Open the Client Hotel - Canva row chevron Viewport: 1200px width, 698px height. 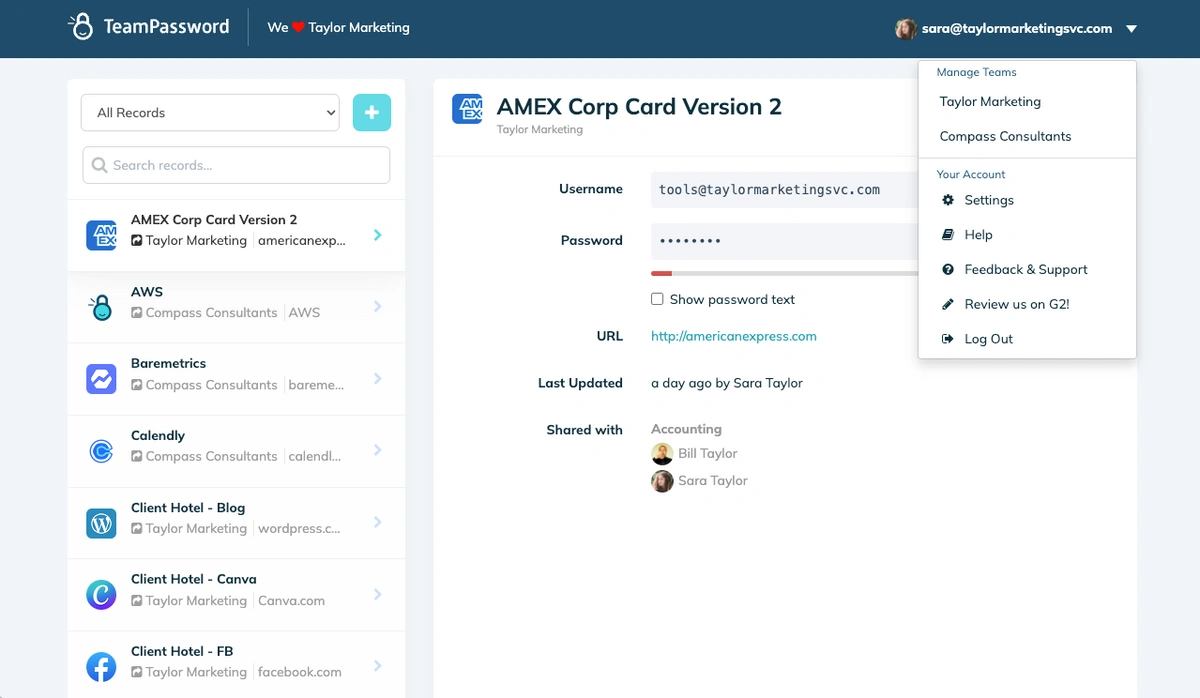[x=378, y=594]
